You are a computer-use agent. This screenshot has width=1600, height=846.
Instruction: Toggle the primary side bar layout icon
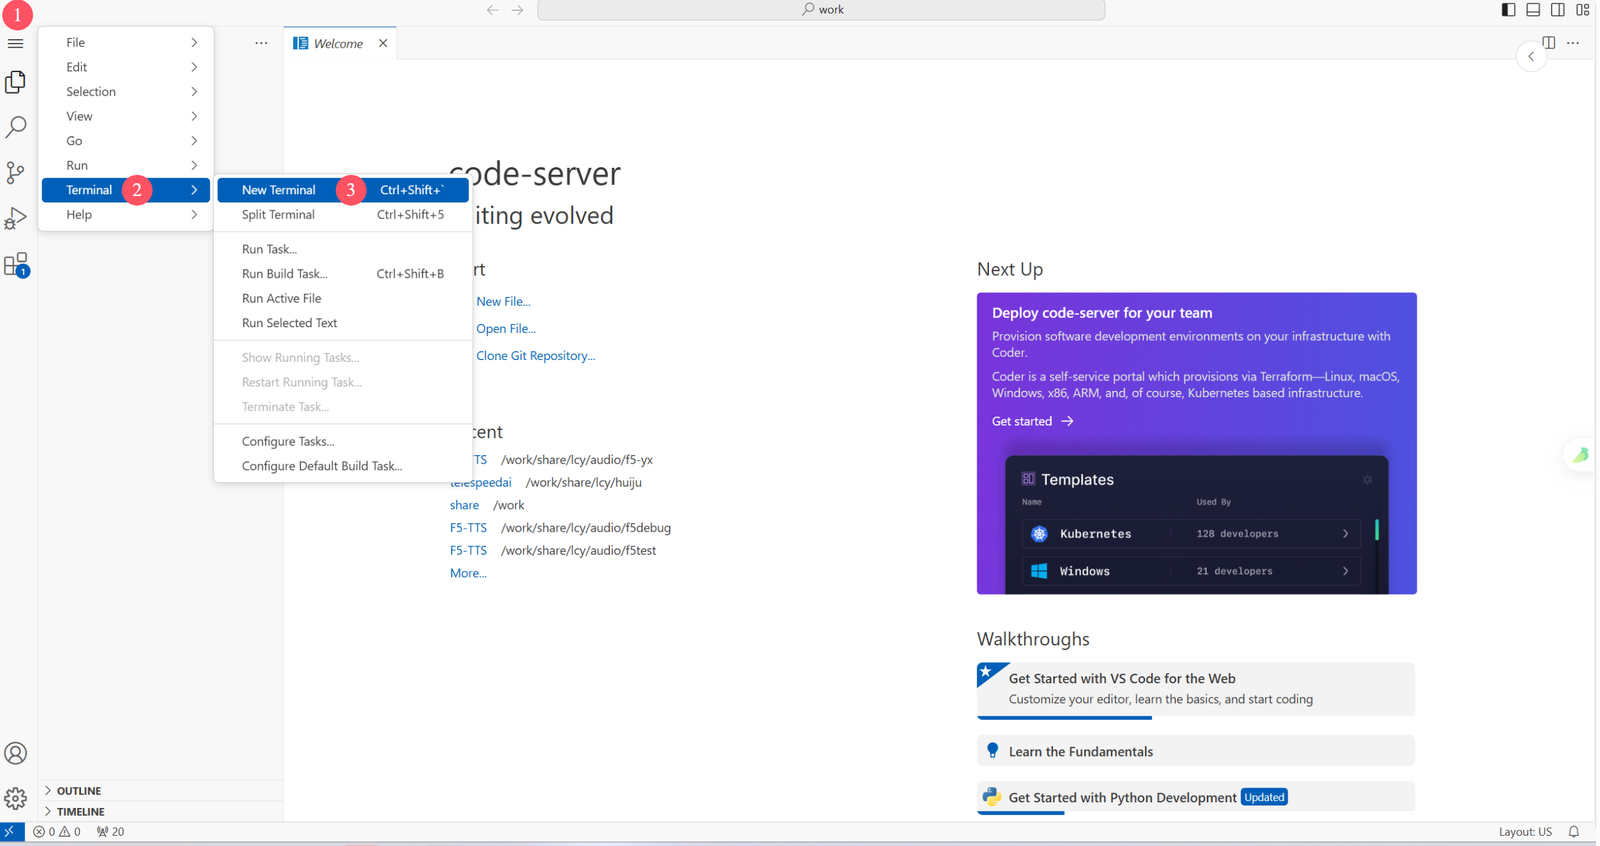click(x=1509, y=10)
